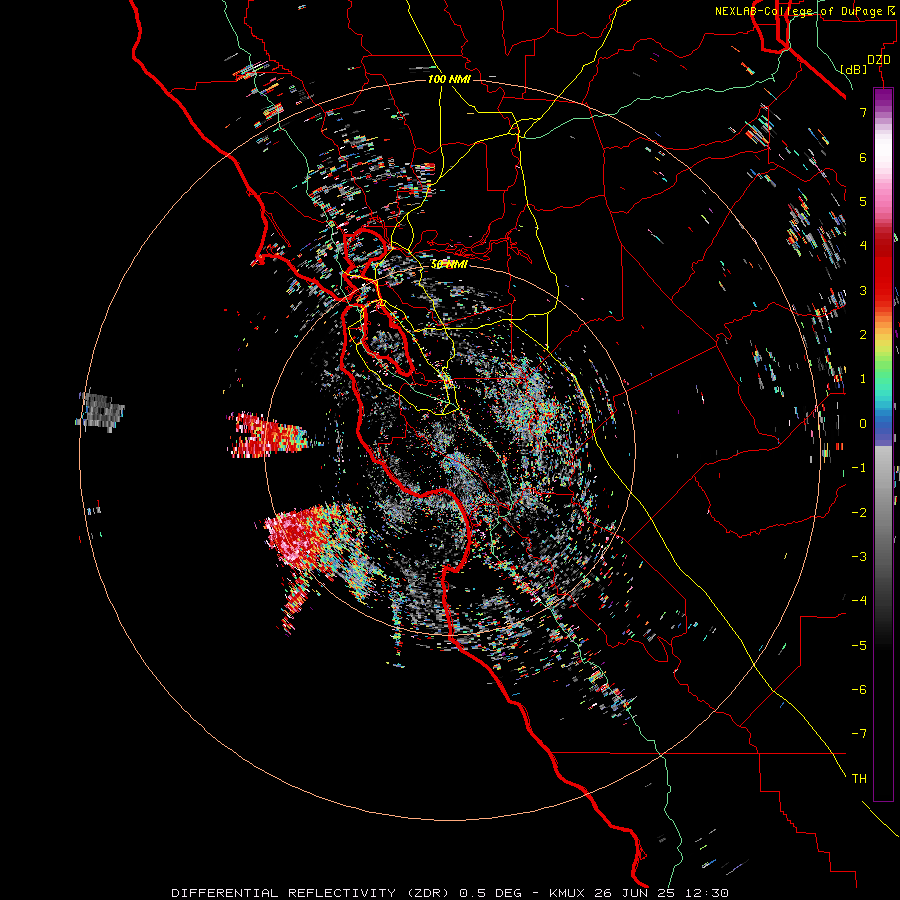Click the -5 value on the scale
This screenshot has width=900, height=900.
859,646
